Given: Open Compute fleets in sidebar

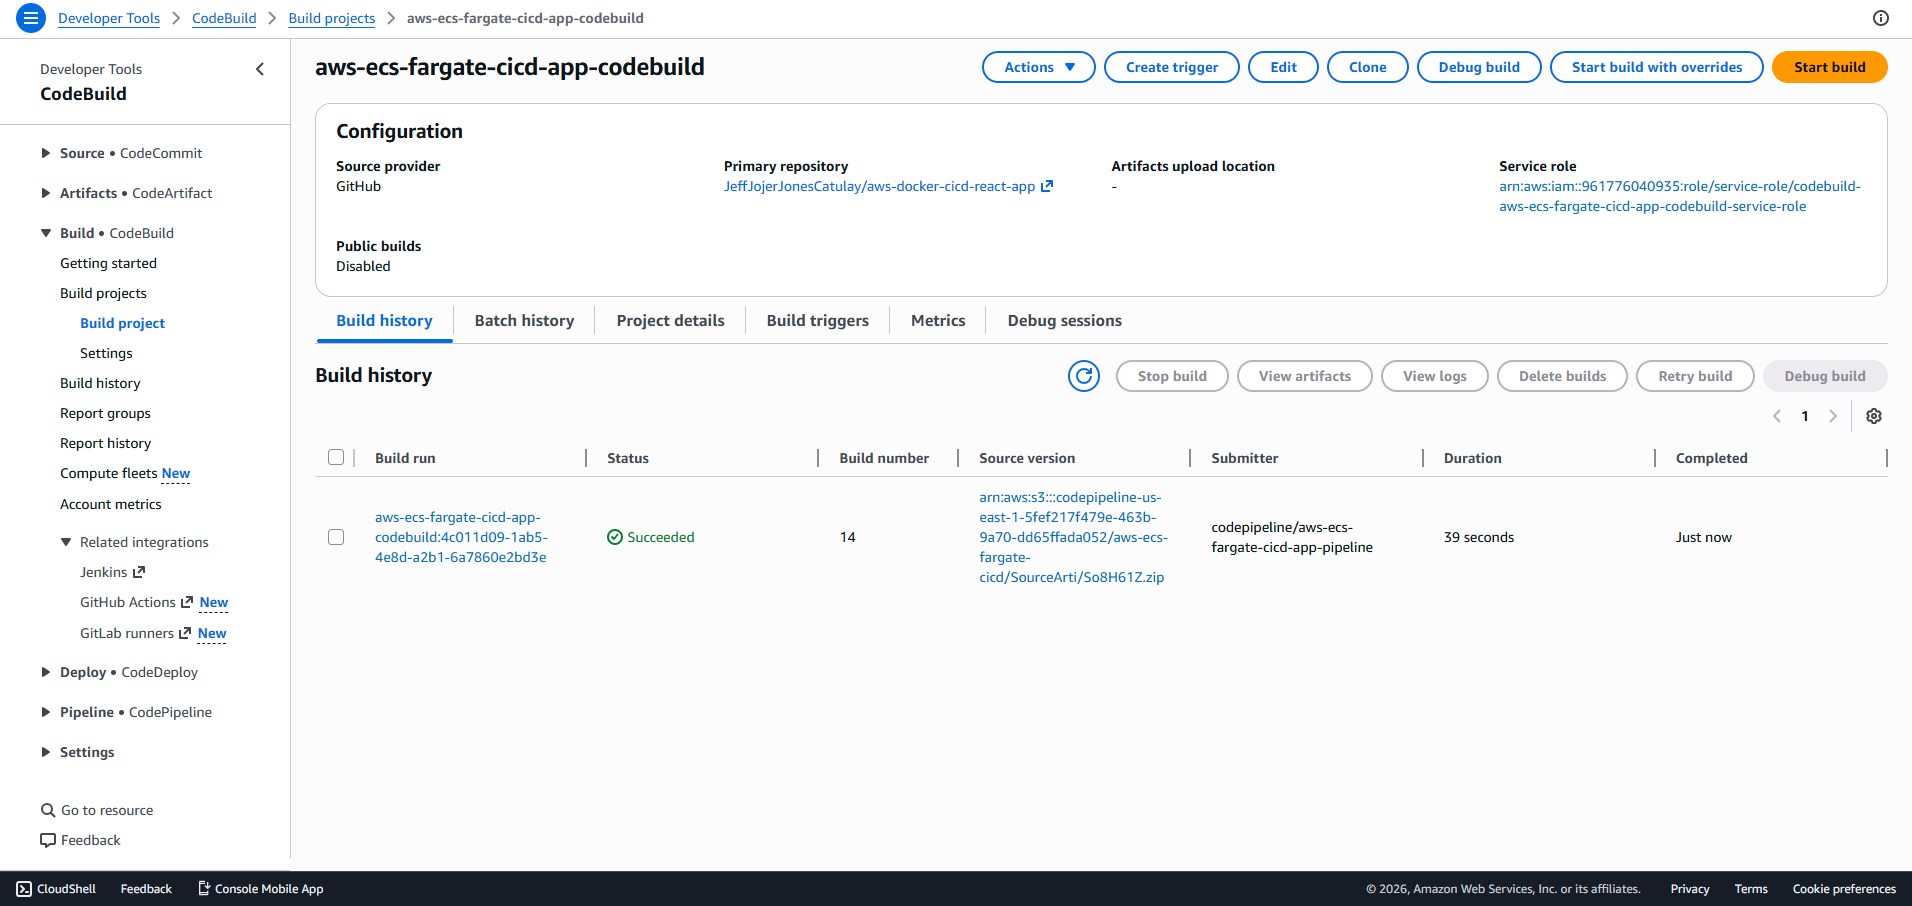Looking at the screenshot, I should point(109,473).
